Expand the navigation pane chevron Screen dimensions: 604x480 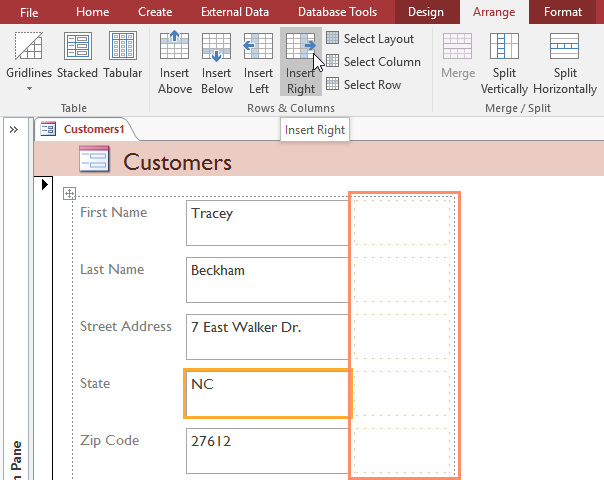point(14,129)
